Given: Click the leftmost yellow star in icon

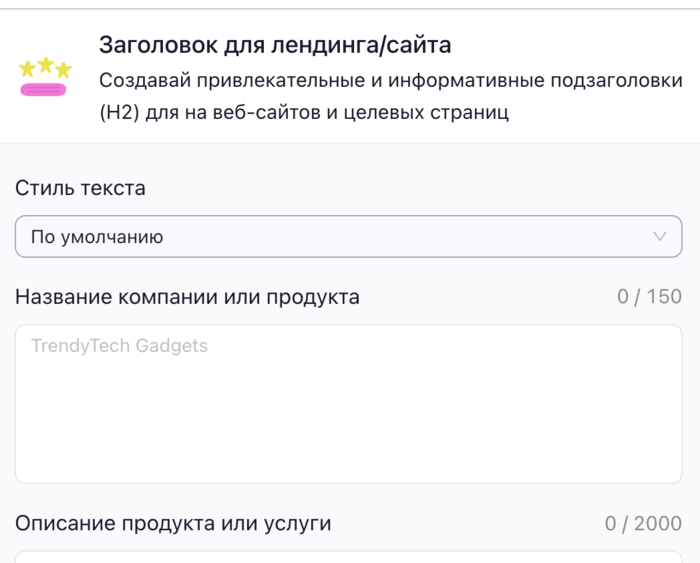Looking at the screenshot, I should [28, 69].
